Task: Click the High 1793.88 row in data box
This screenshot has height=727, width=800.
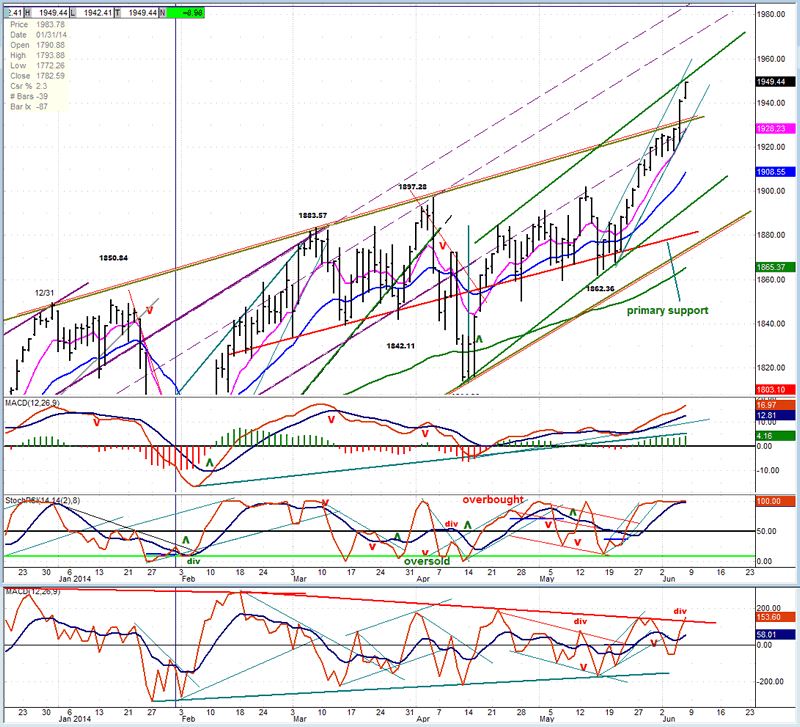Action: point(37,55)
